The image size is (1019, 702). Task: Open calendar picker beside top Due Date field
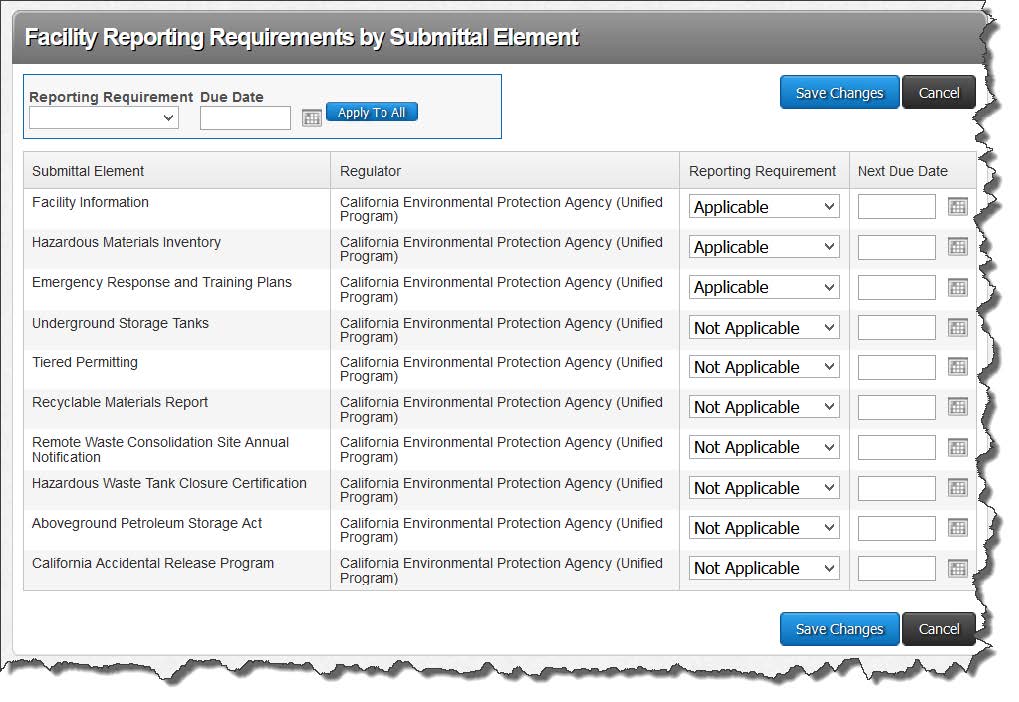click(312, 118)
